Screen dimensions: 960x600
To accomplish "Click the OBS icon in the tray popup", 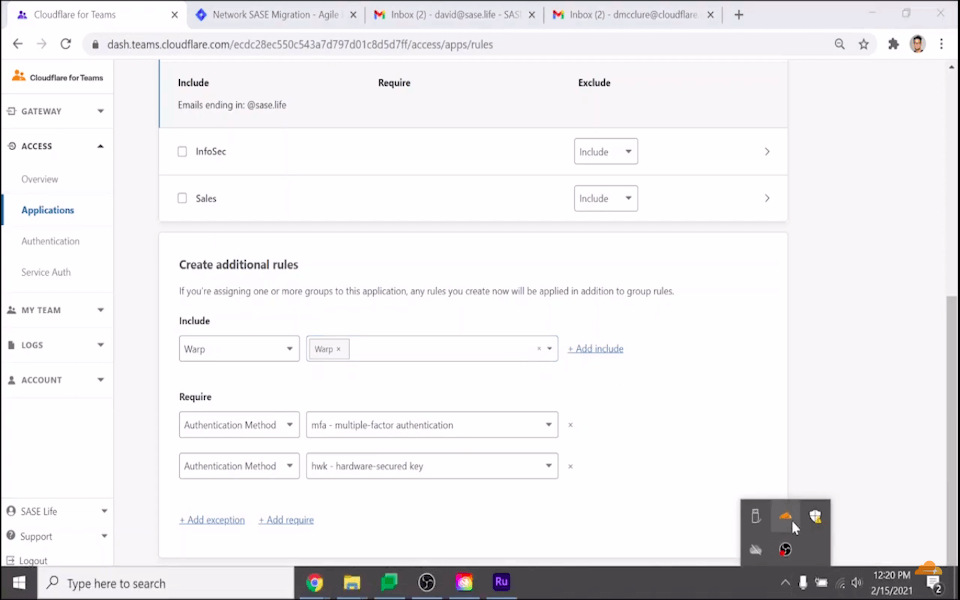I will tap(786, 549).
